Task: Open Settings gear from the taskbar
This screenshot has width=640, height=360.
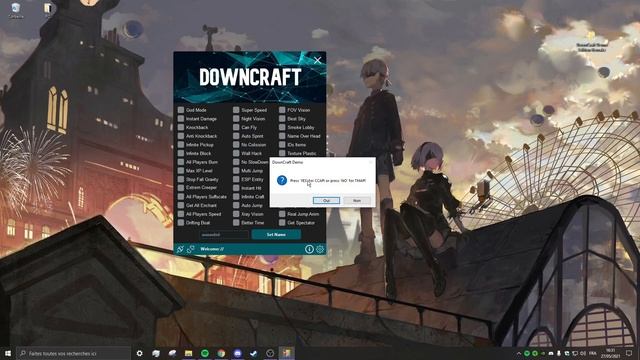Action: point(140,353)
